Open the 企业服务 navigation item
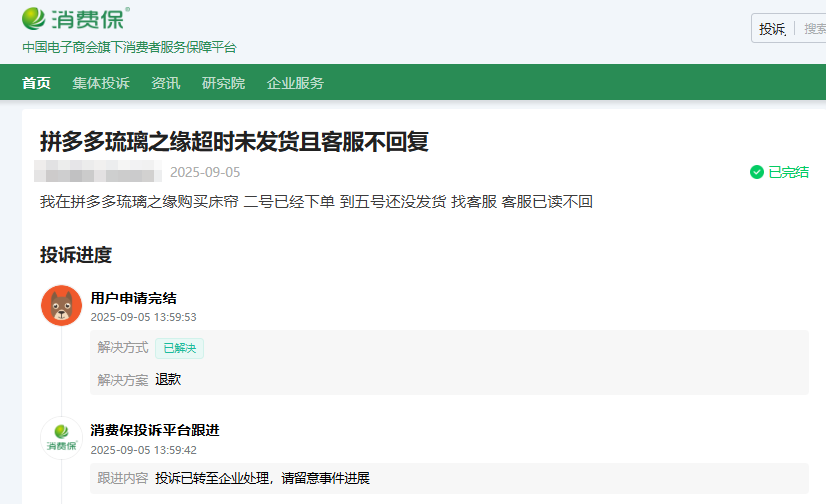 [295, 83]
